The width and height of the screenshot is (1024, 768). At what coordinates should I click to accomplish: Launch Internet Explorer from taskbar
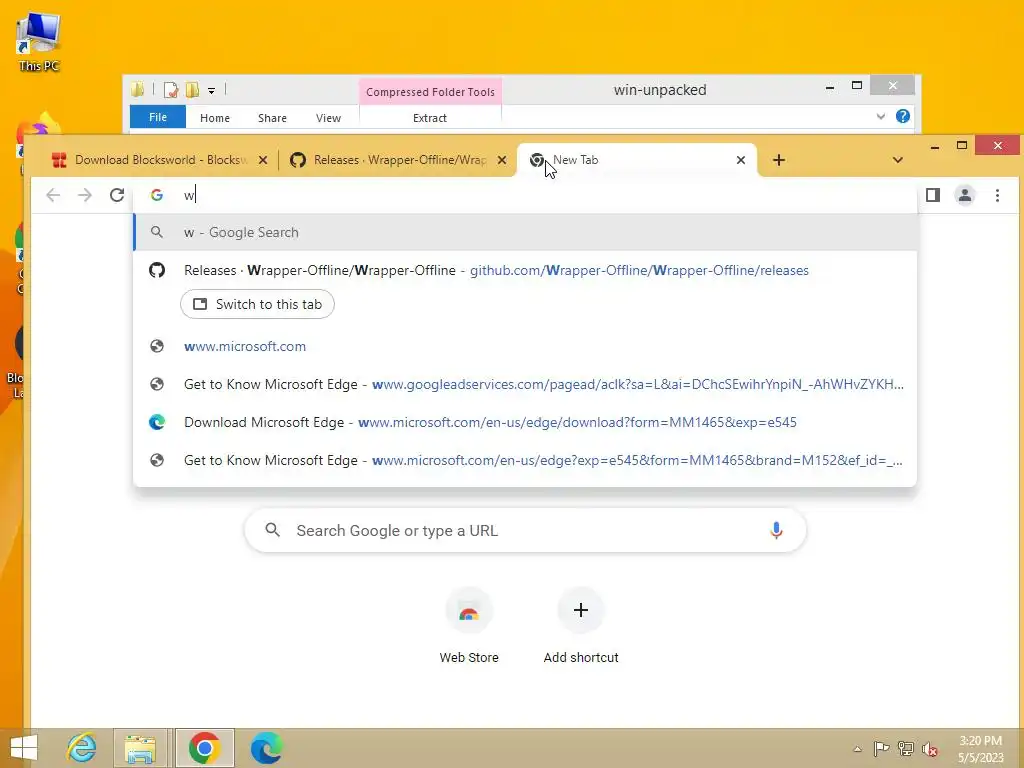pyautogui.click(x=82, y=748)
